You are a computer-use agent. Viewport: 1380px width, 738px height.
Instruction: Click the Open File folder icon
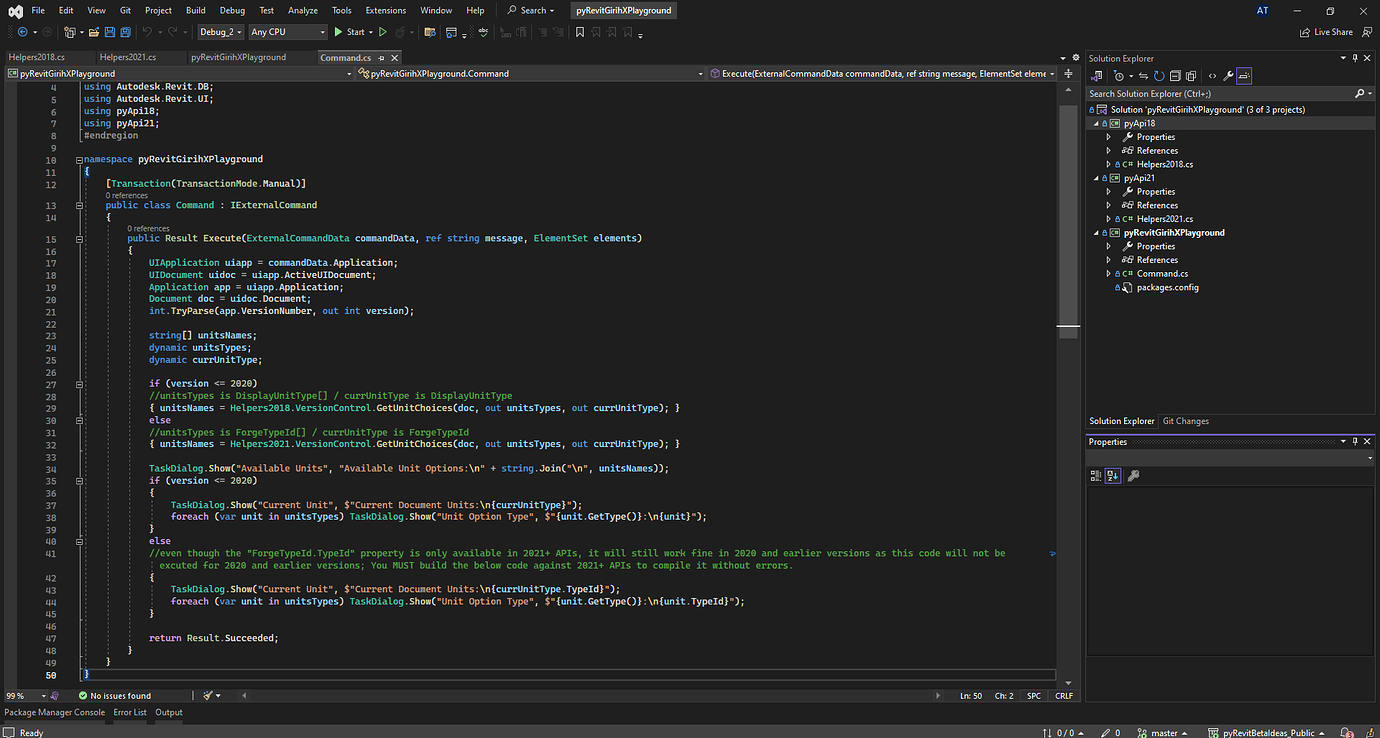pos(94,32)
